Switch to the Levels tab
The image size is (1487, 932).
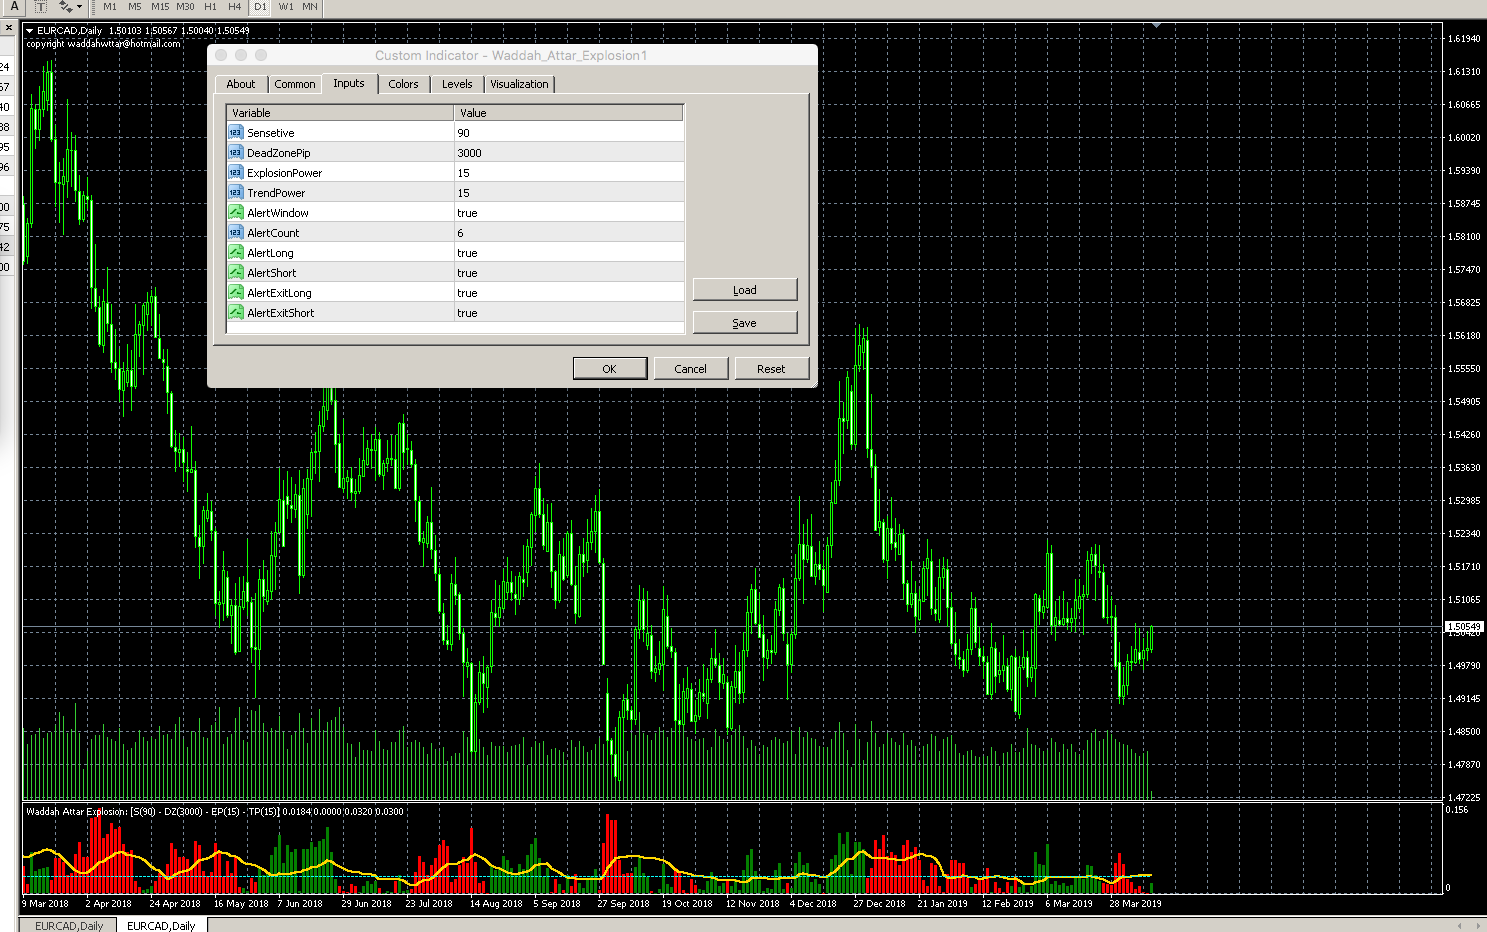point(457,84)
